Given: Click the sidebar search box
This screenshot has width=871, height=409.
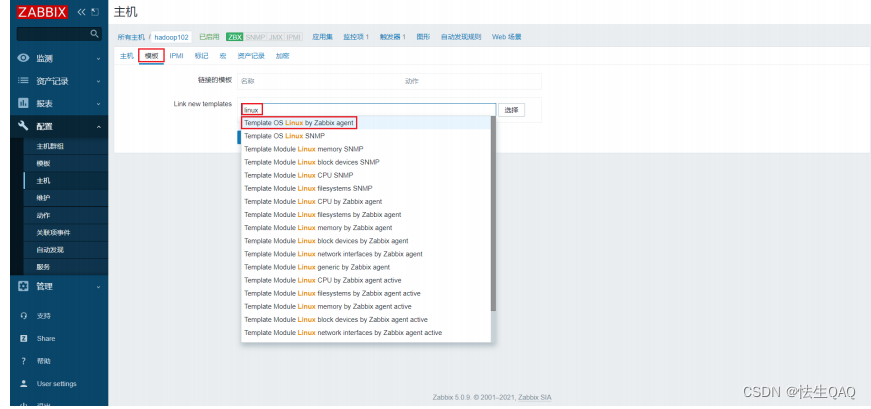Looking at the screenshot, I should 59,34.
